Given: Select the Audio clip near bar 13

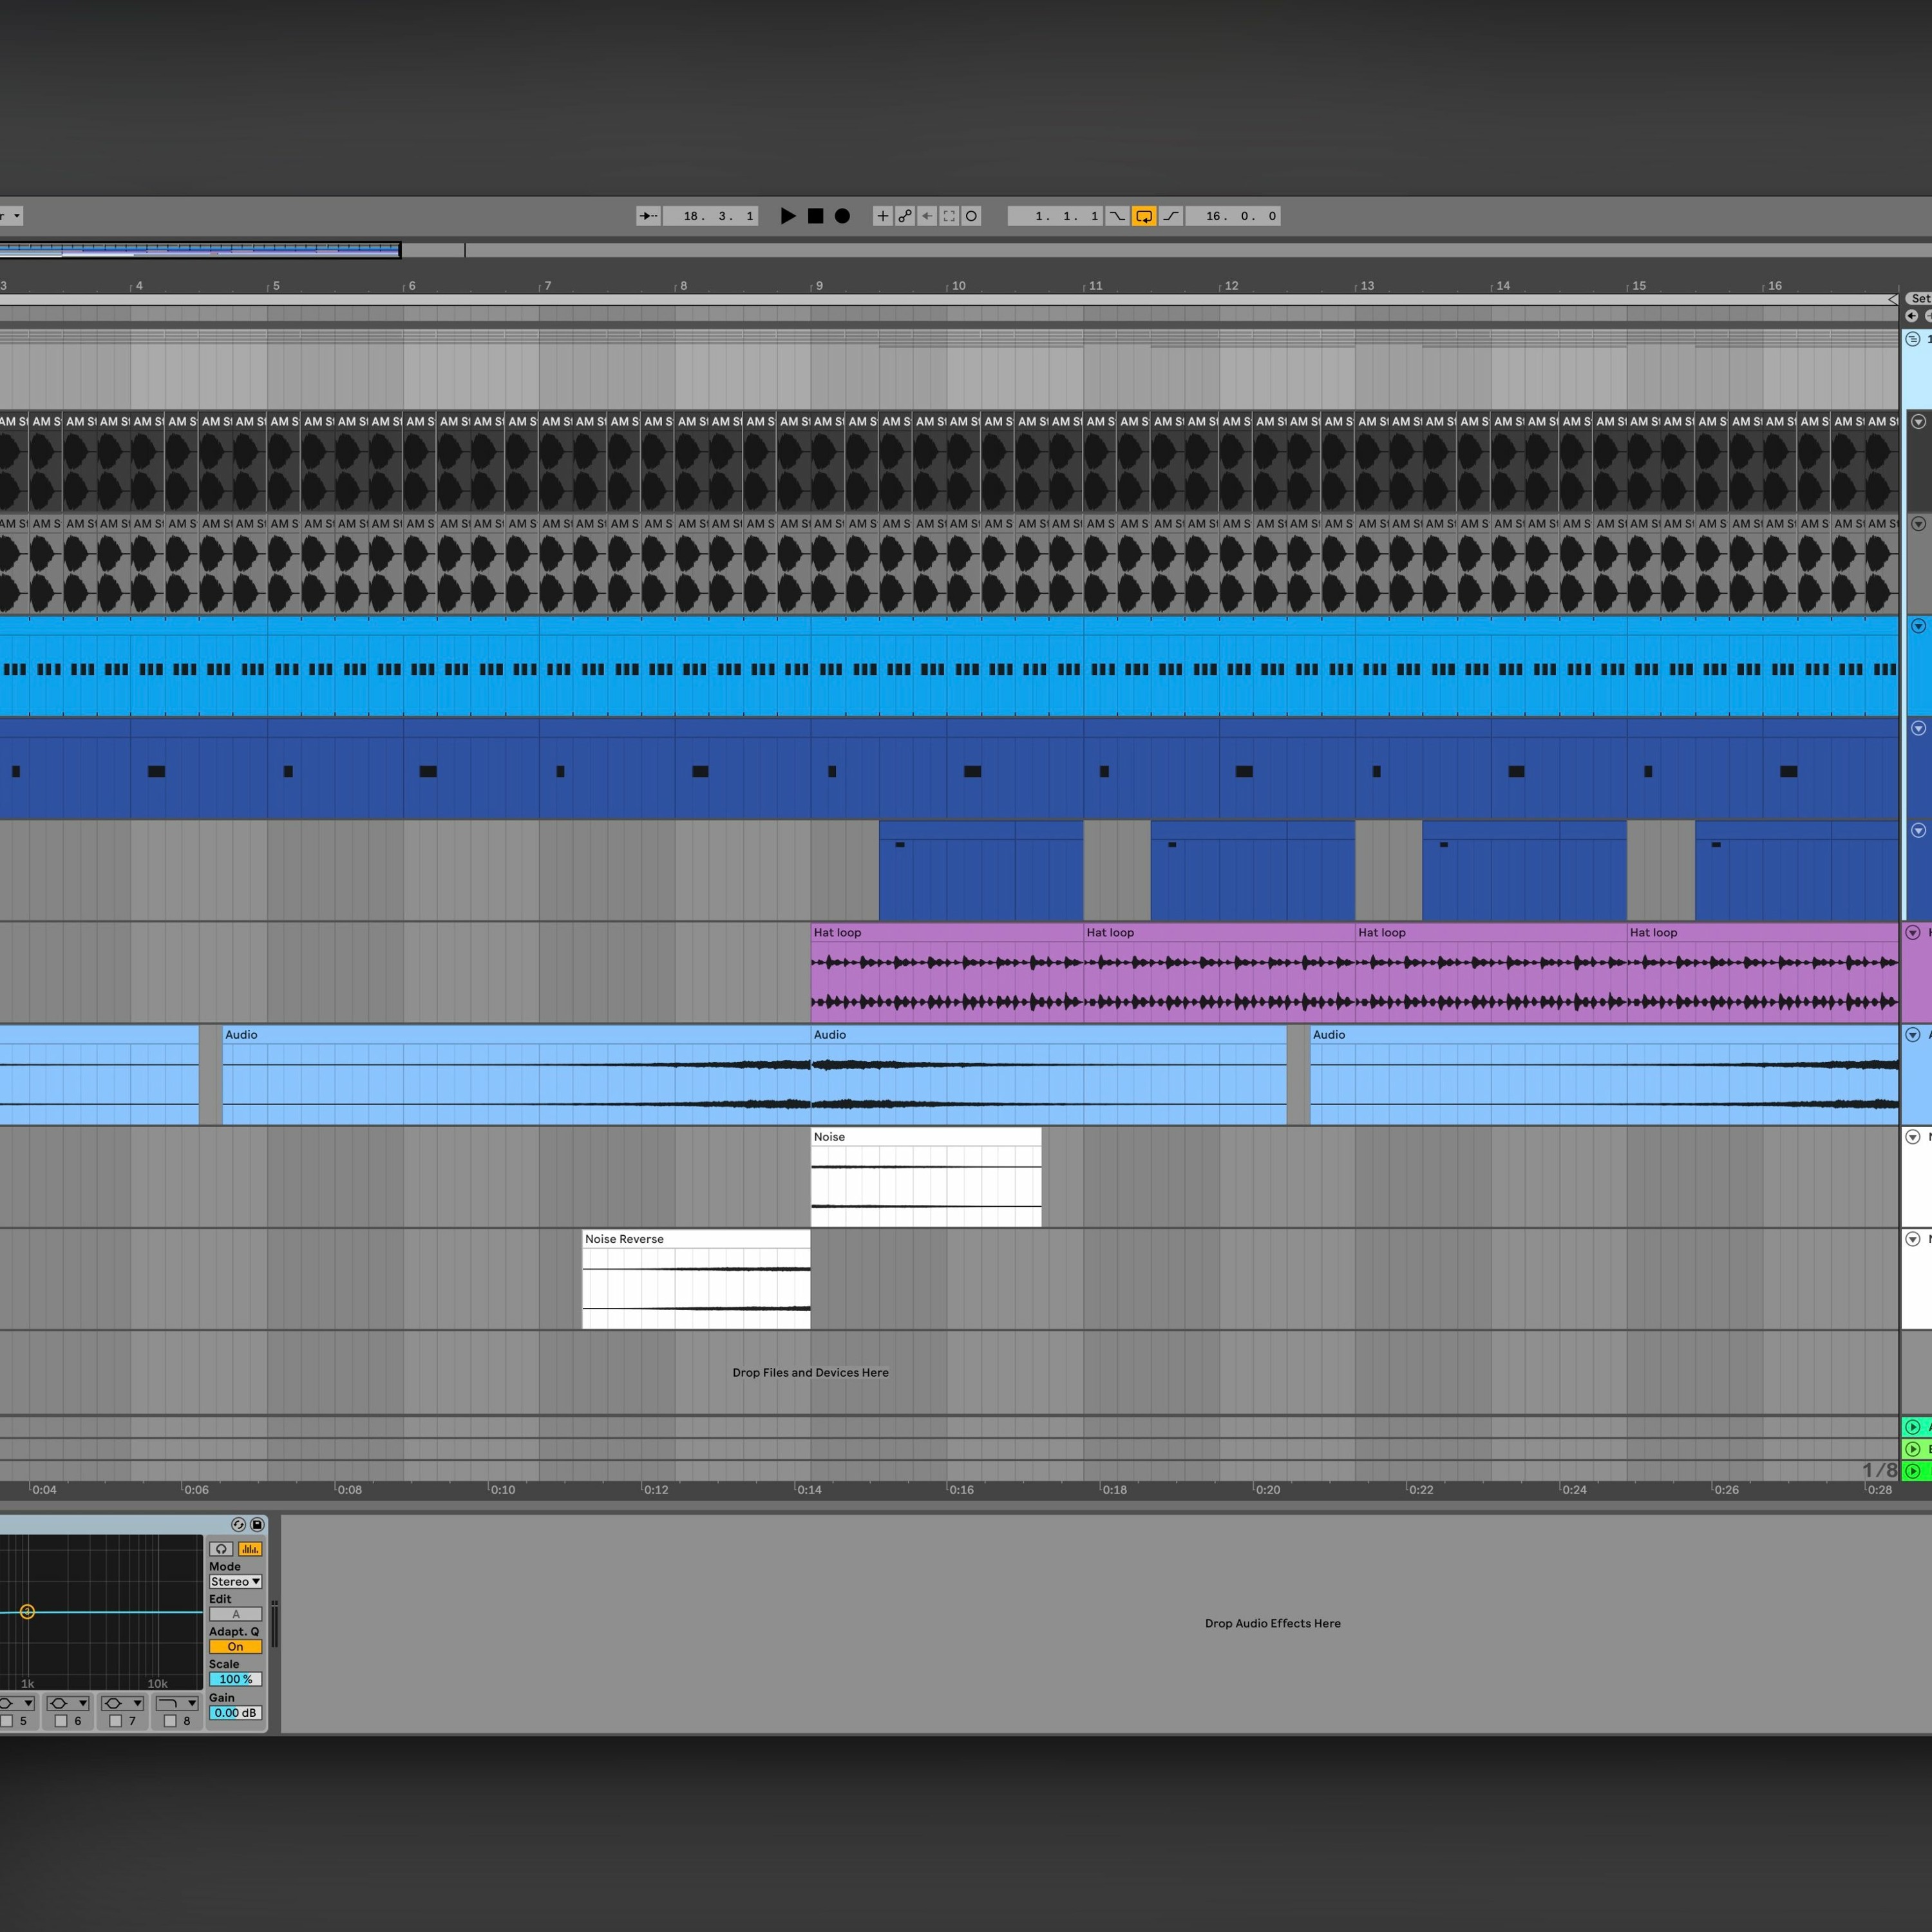Looking at the screenshot, I should pyautogui.click(x=1605, y=1075).
